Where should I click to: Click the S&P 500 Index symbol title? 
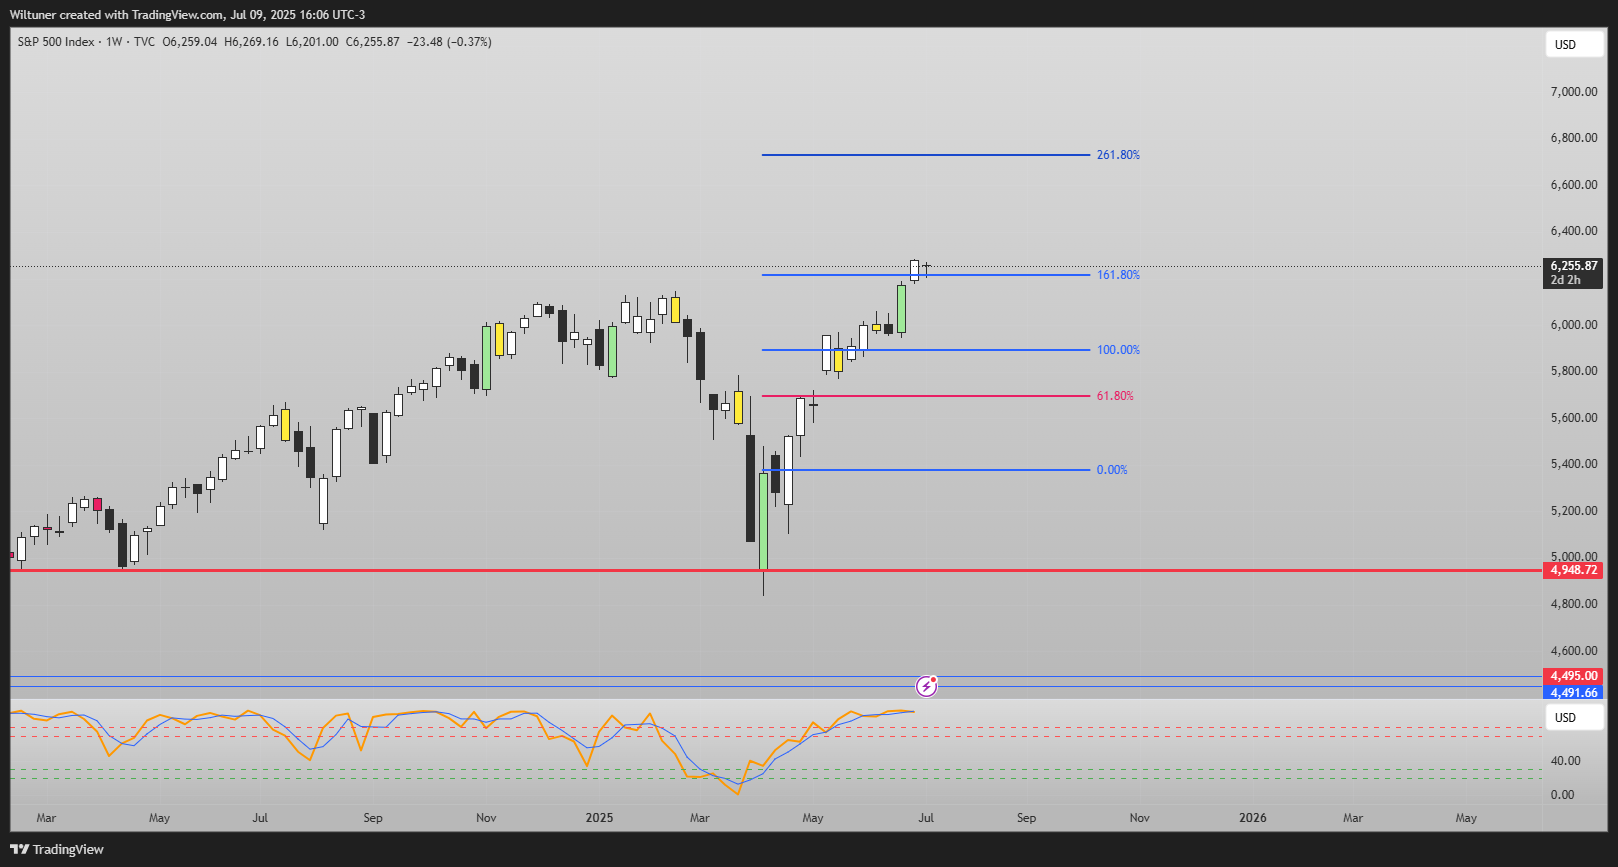click(x=56, y=42)
